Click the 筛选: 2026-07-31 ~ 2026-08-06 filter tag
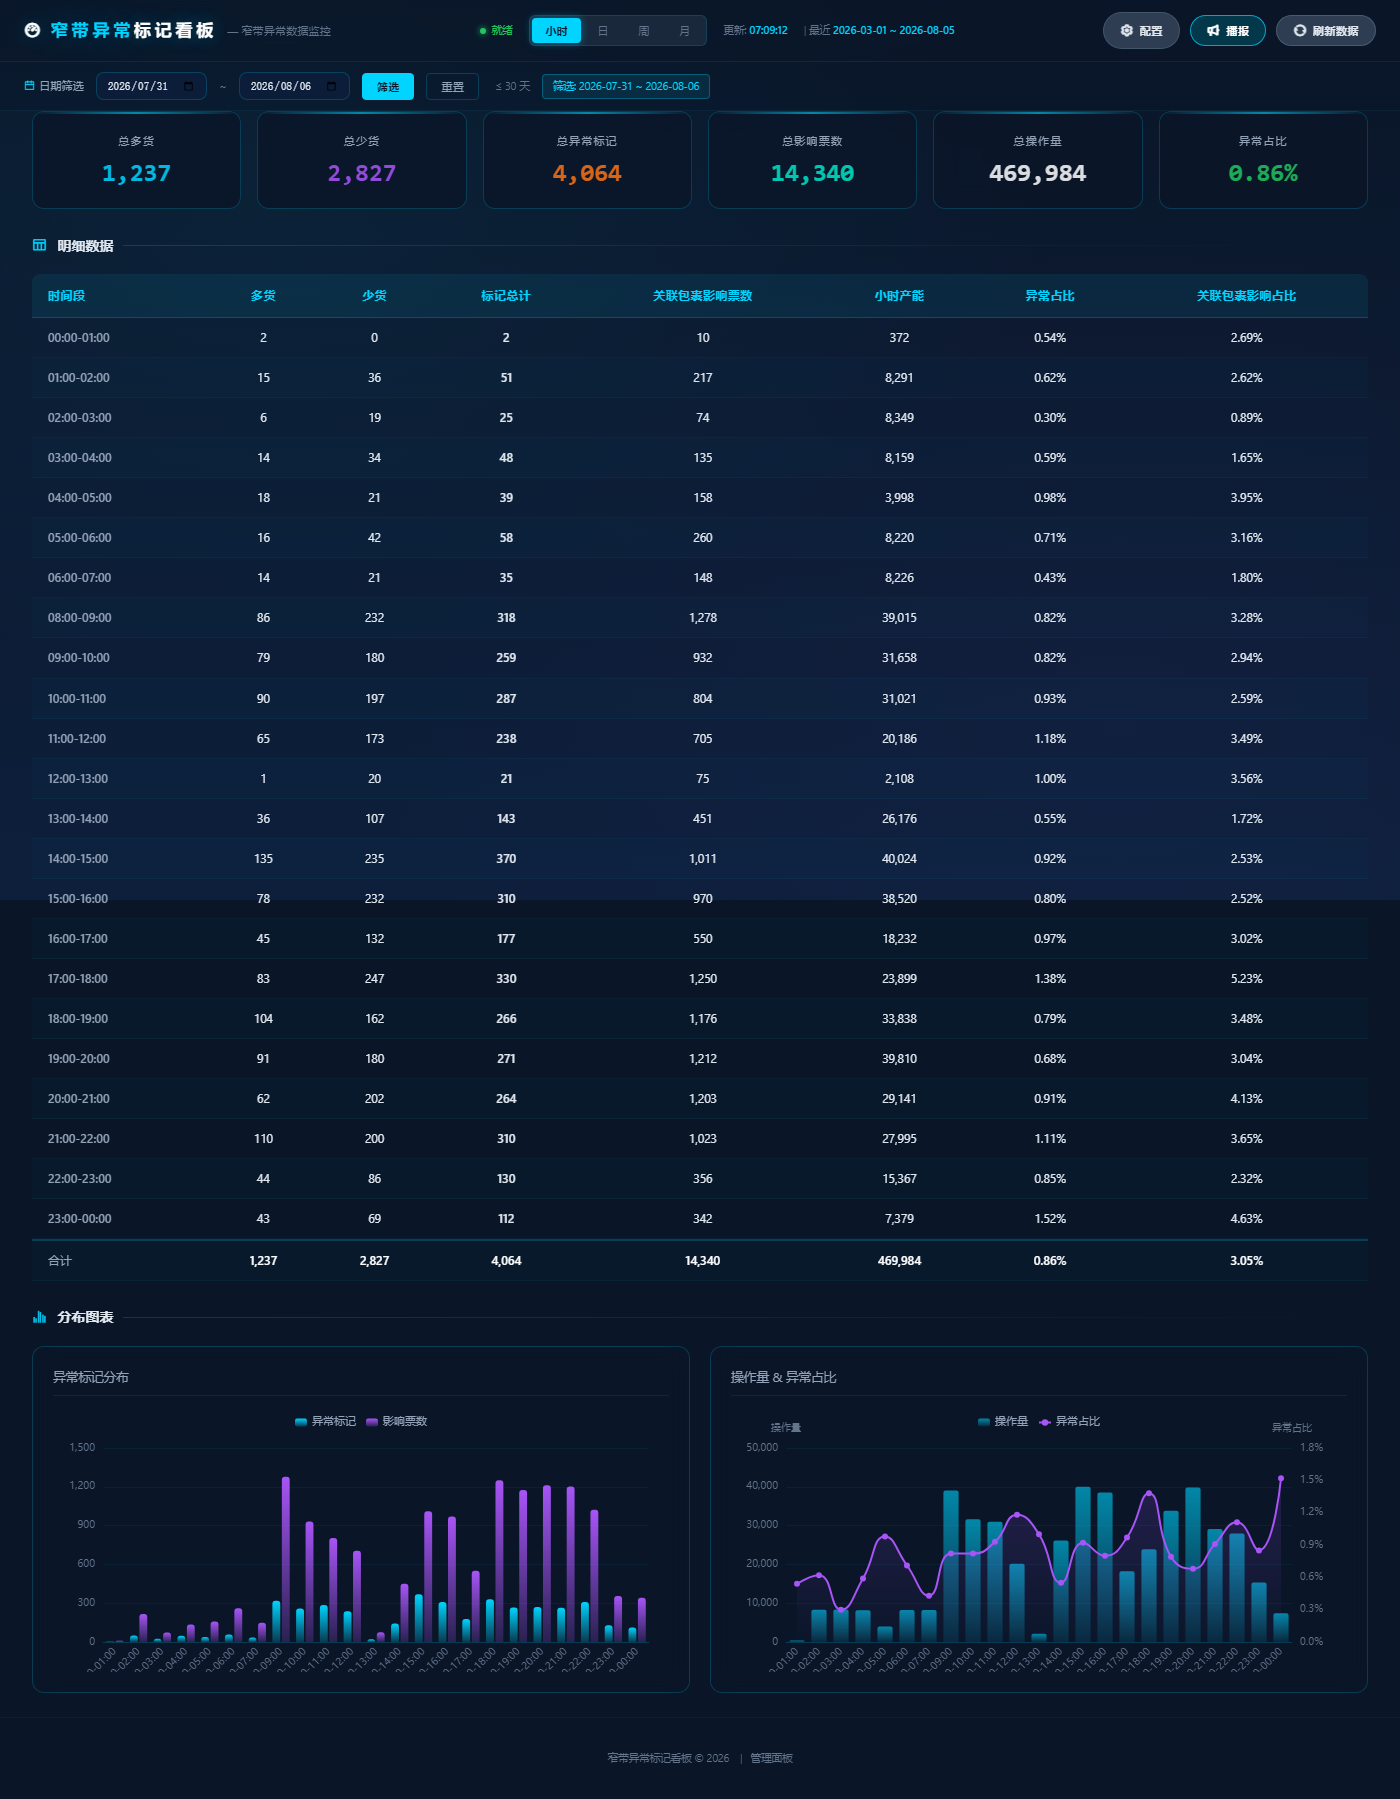Screen dimensions: 1400x1799 [626, 86]
